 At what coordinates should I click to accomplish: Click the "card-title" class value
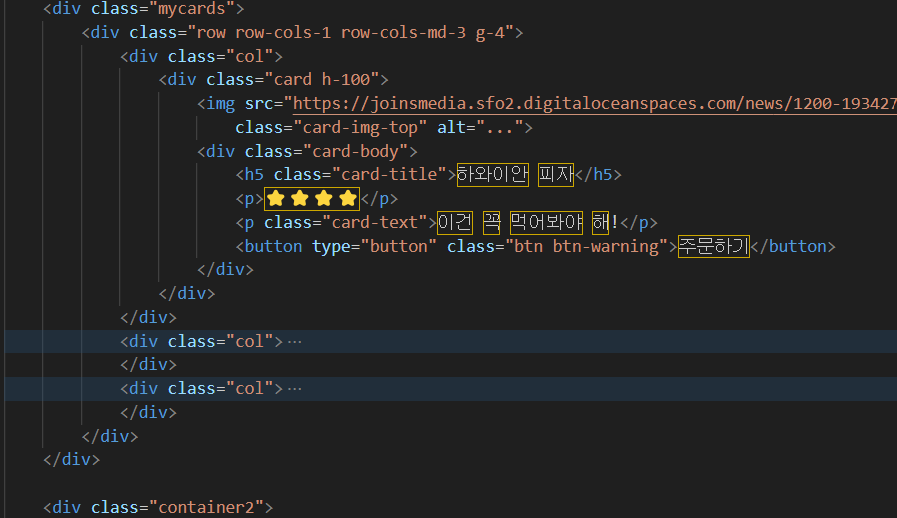click(x=384, y=175)
